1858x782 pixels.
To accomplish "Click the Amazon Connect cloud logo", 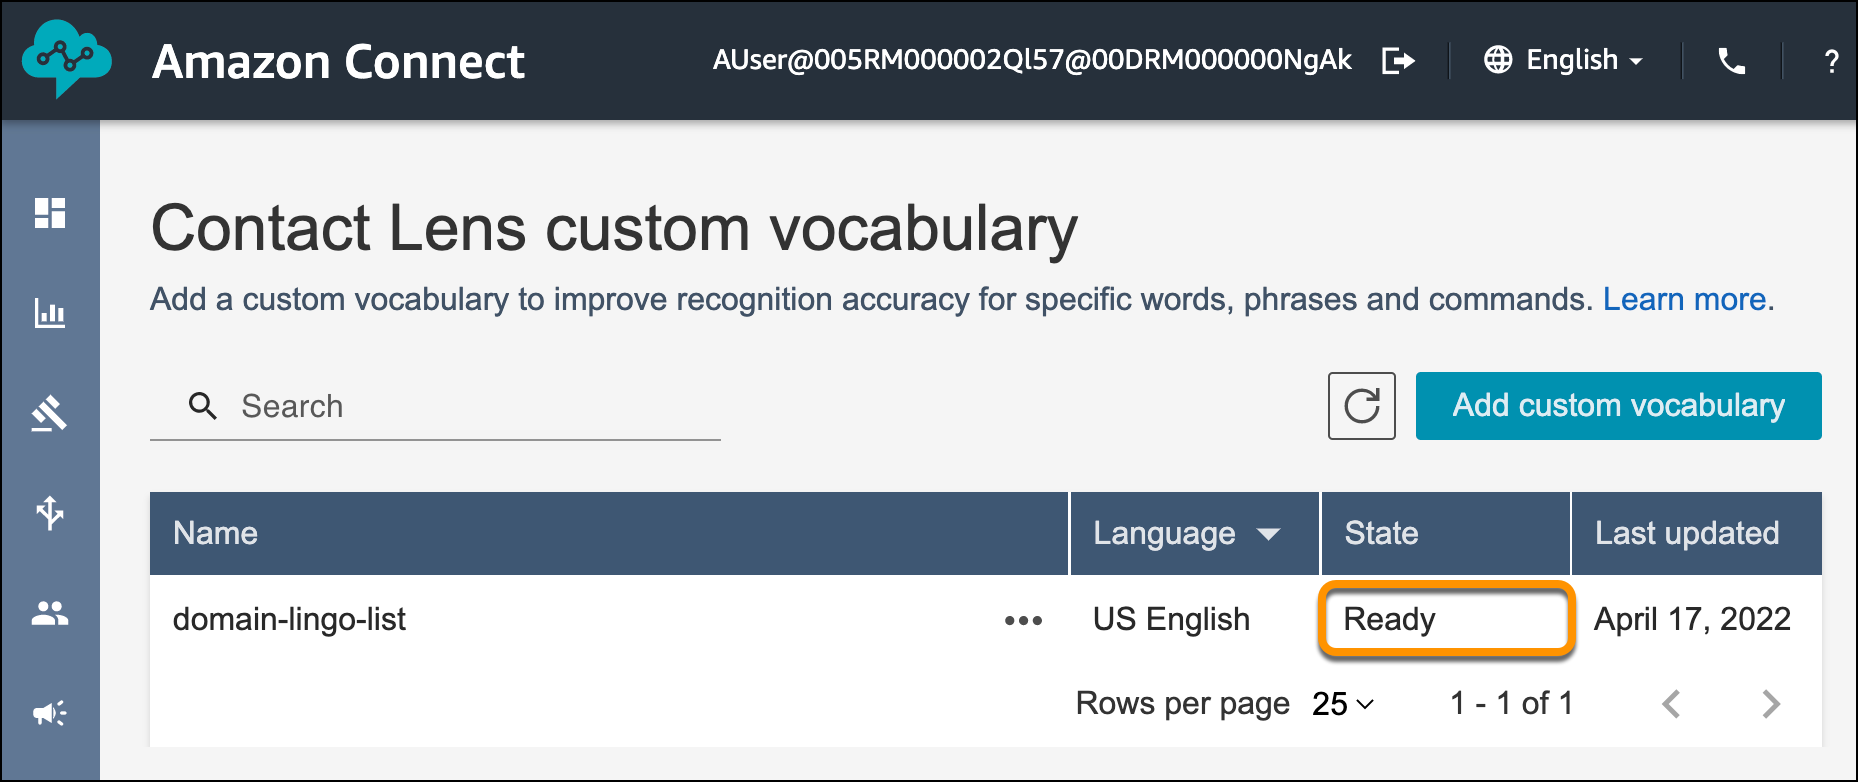I will [66, 59].
